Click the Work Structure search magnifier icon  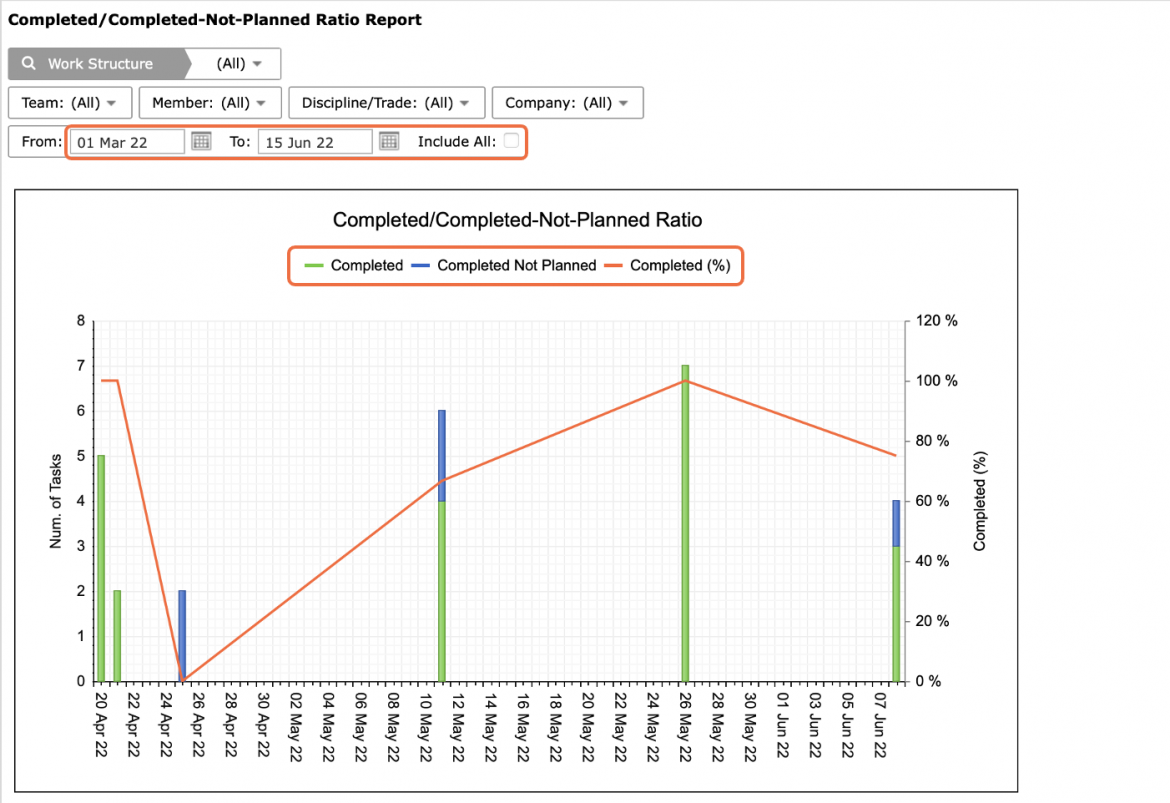pos(28,63)
